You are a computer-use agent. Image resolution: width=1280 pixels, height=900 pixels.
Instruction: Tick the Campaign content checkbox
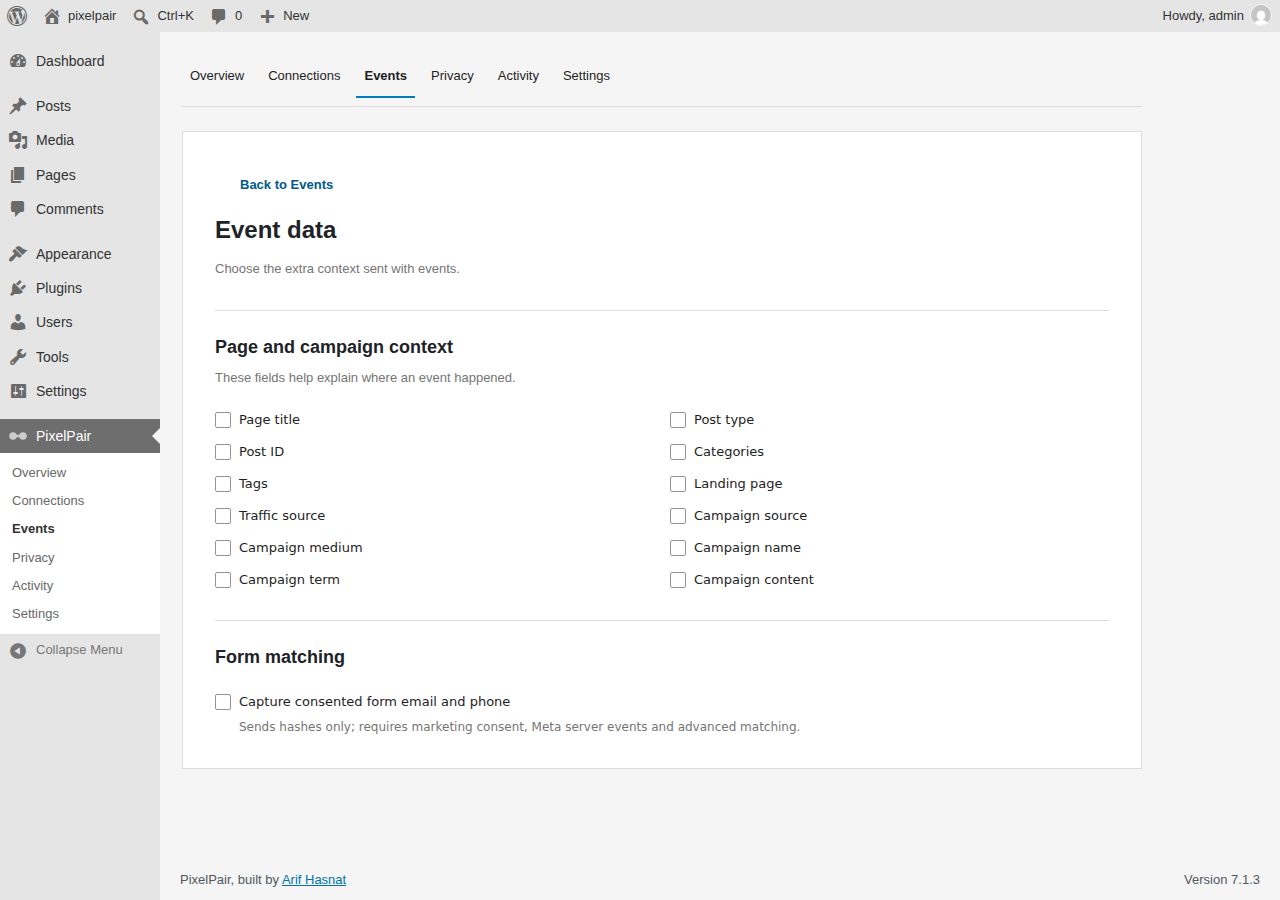tap(678, 580)
